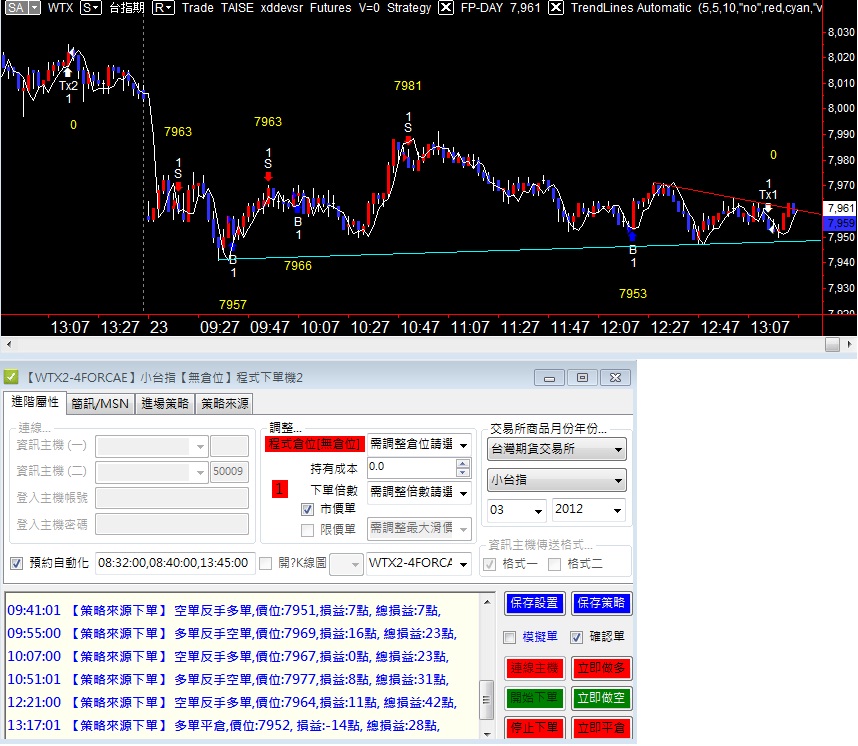Select the 09:55:00 log entry
Image resolution: width=858 pixels, height=746 pixels.
[232, 634]
